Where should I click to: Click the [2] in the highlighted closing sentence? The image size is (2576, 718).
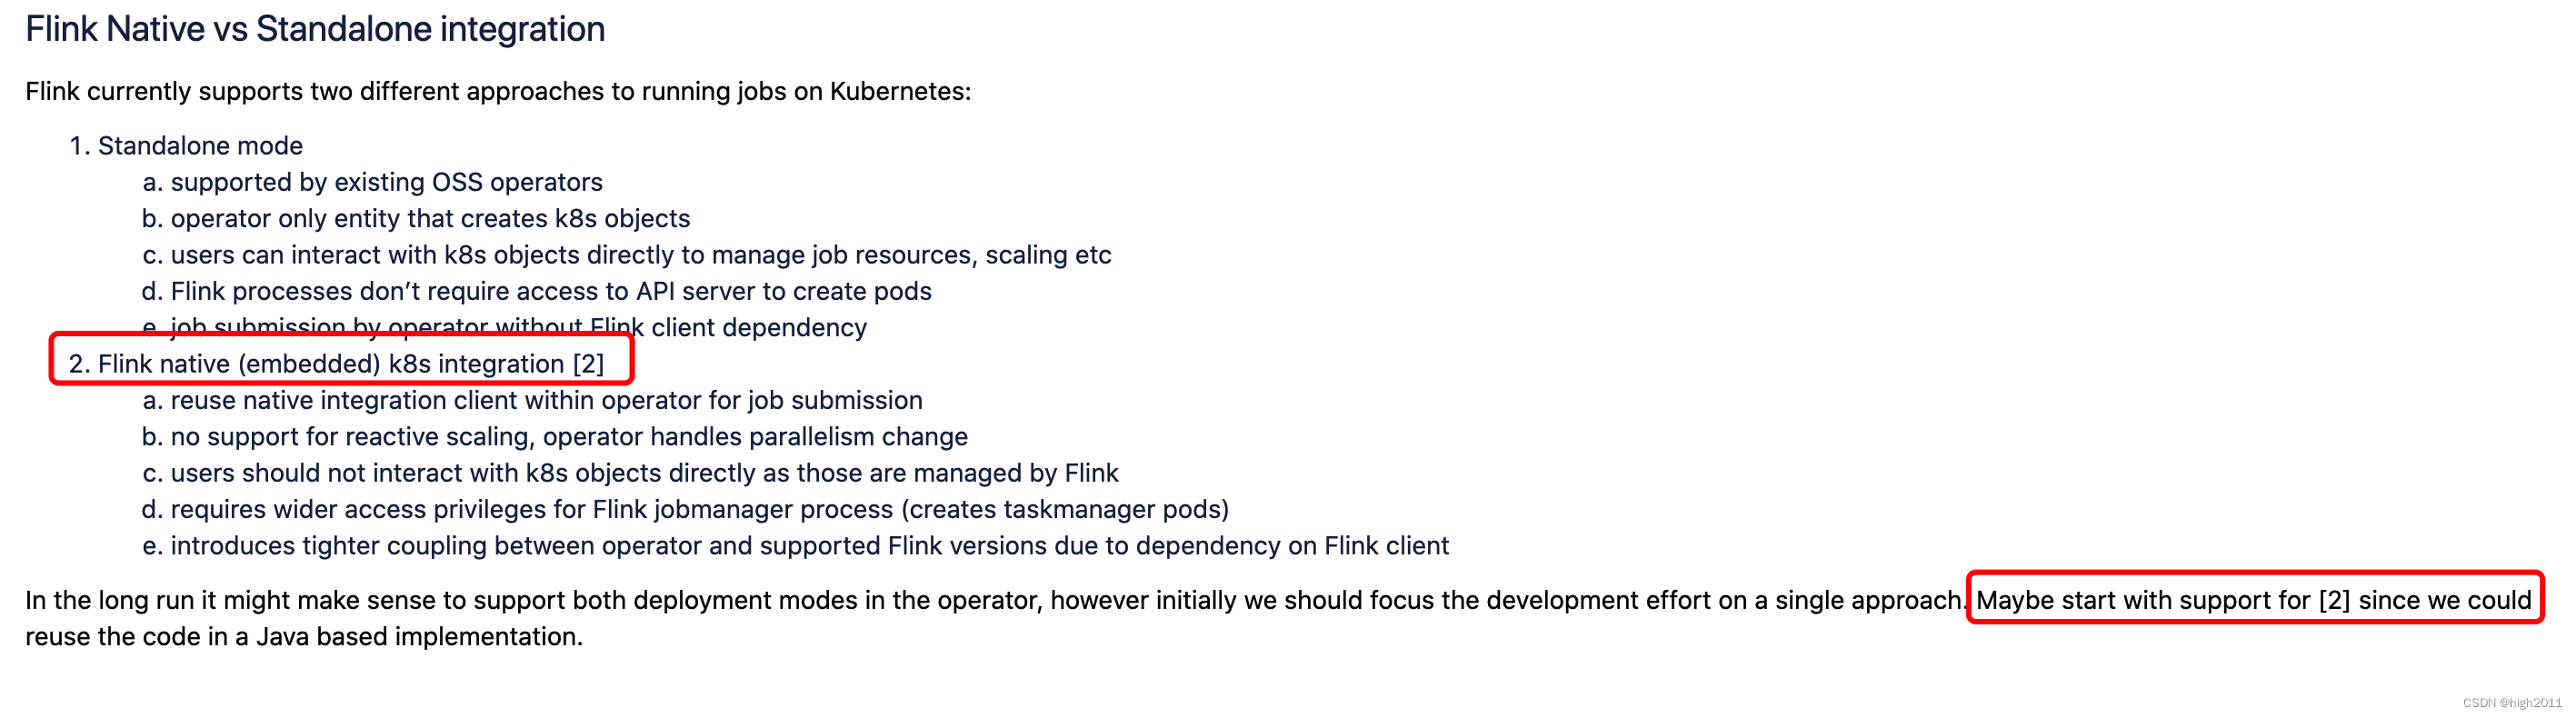tap(2334, 600)
